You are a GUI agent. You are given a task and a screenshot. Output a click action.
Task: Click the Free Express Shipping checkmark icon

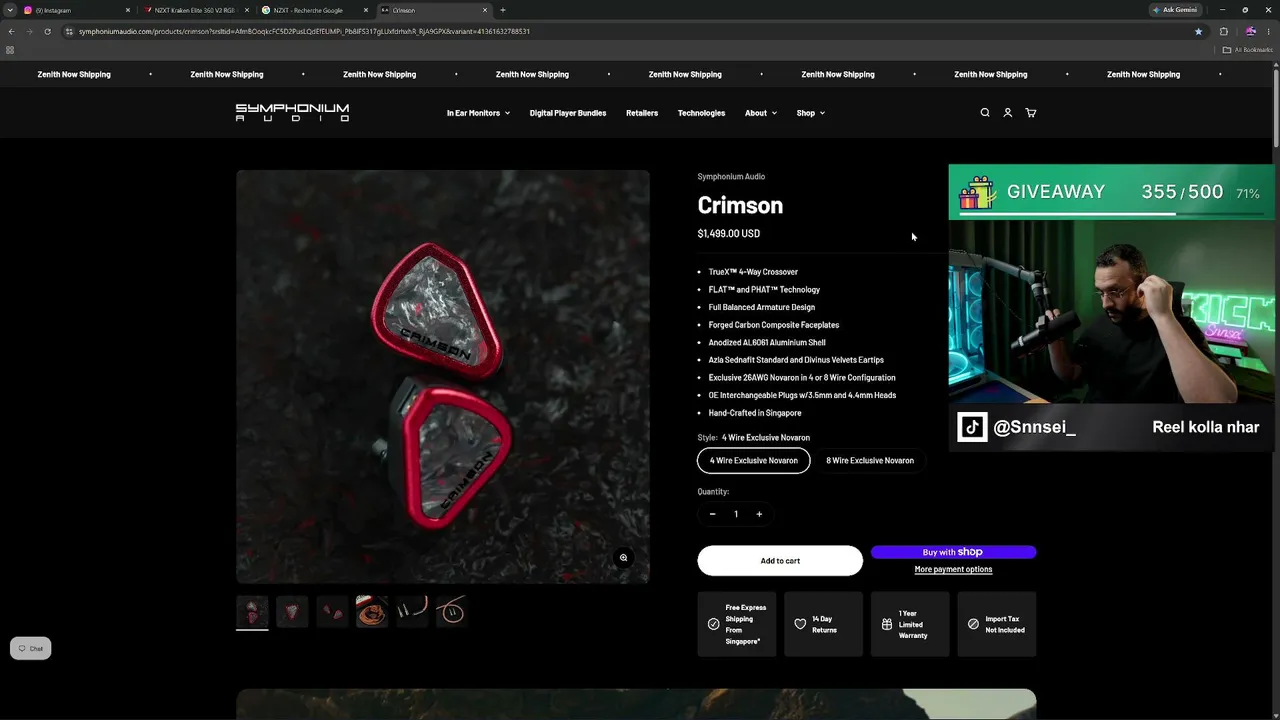pos(713,624)
